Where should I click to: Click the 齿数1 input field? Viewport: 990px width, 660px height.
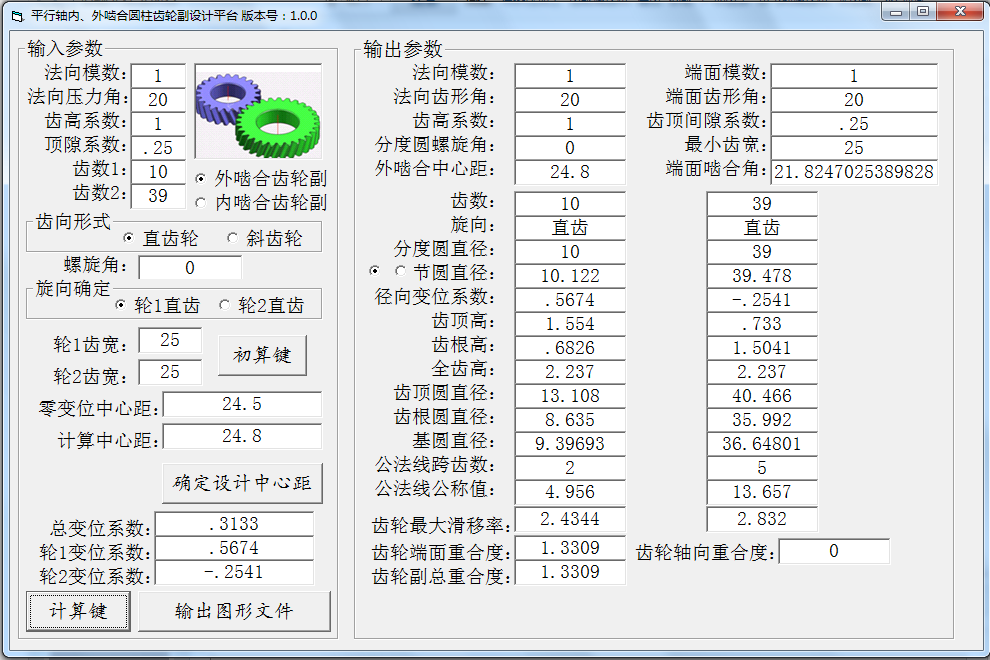(158, 172)
